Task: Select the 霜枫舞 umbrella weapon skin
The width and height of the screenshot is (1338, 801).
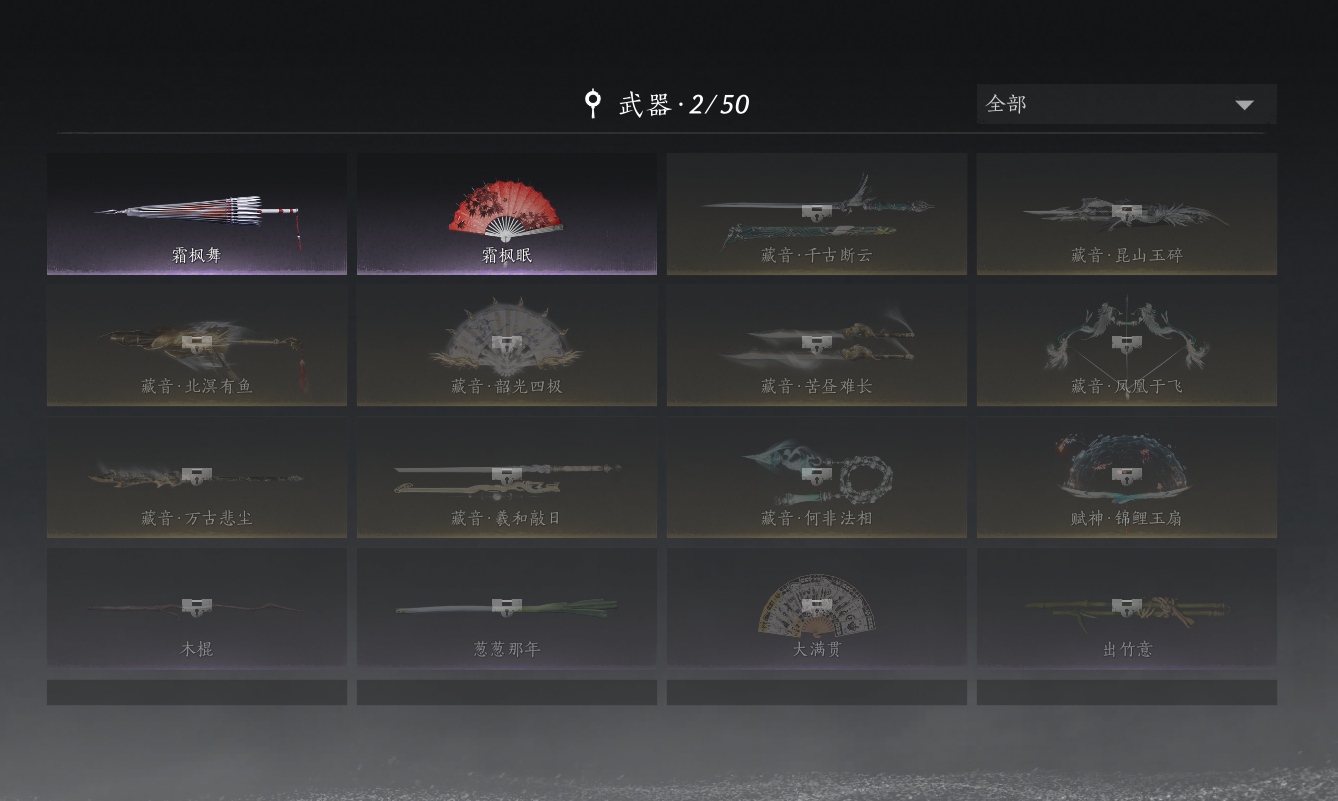Action: tap(197, 214)
